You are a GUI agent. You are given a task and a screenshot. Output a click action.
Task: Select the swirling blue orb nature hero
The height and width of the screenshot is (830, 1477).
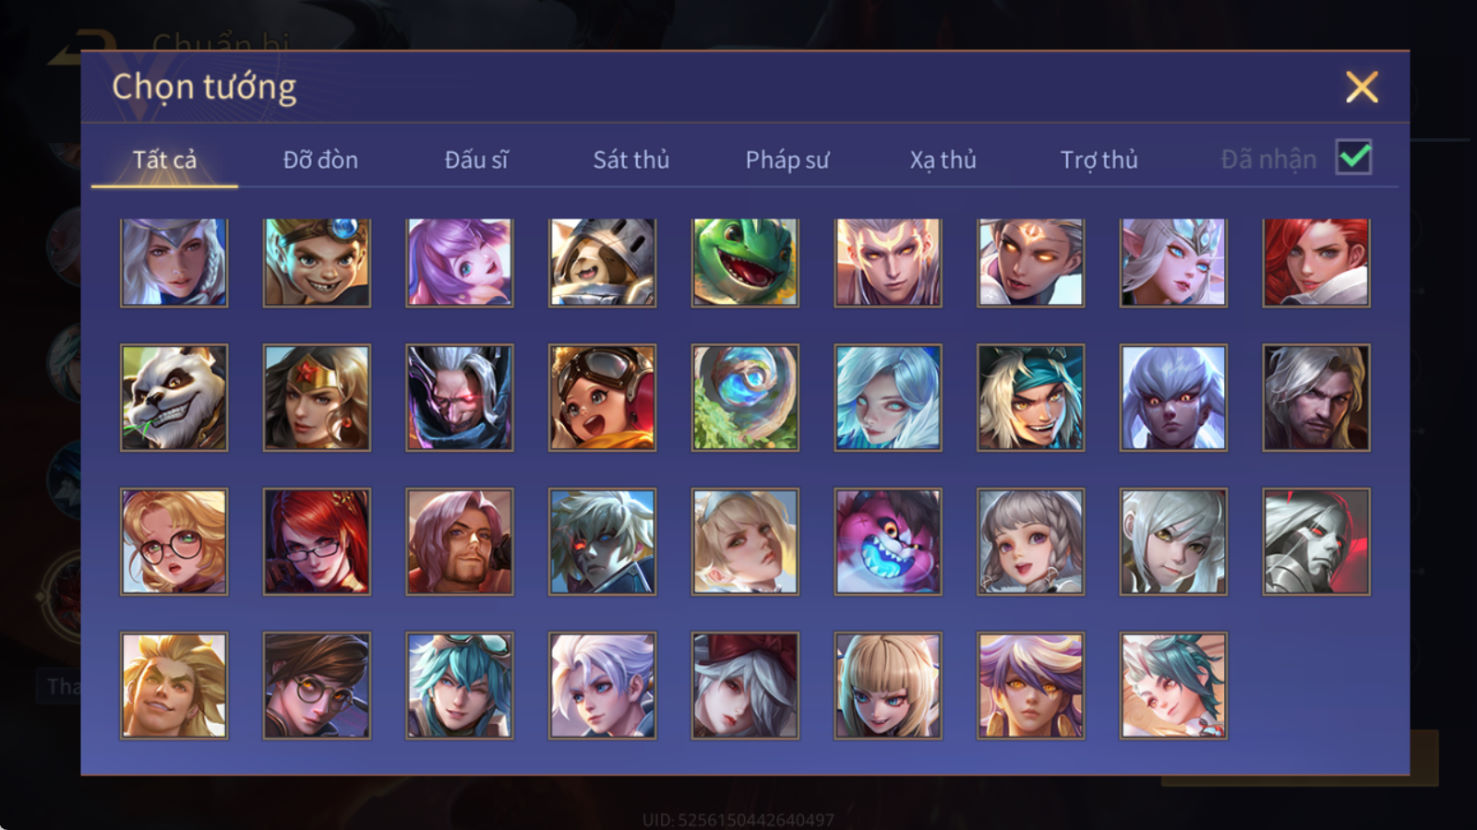coord(745,398)
